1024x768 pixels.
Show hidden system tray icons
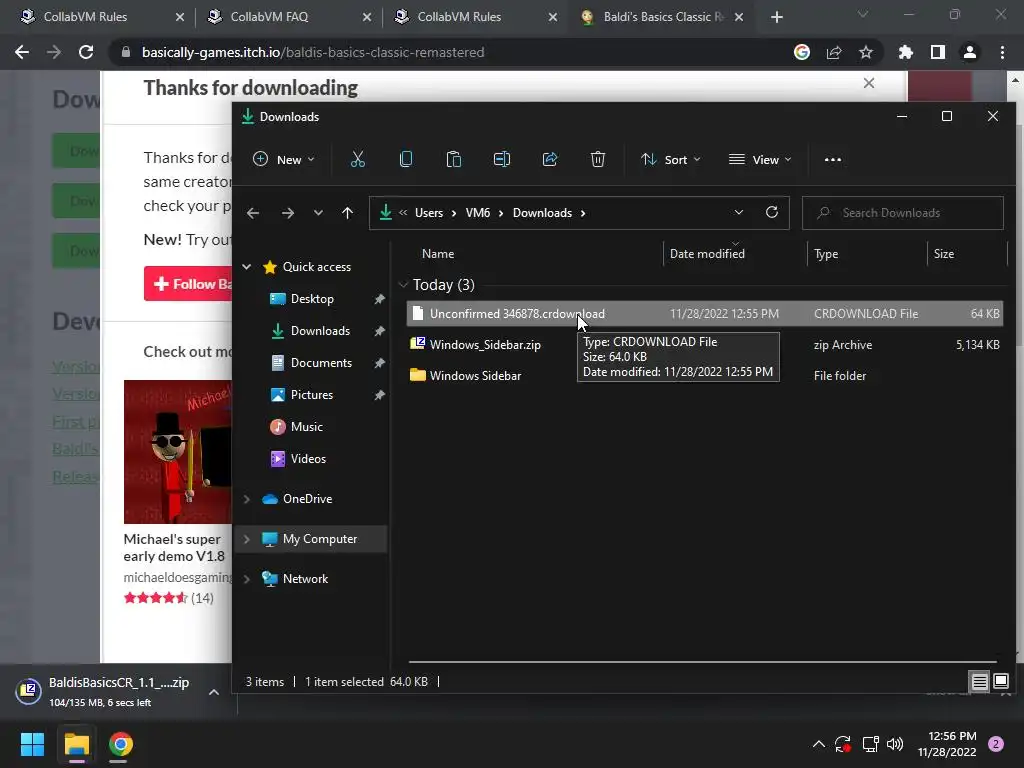coord(818,744)
